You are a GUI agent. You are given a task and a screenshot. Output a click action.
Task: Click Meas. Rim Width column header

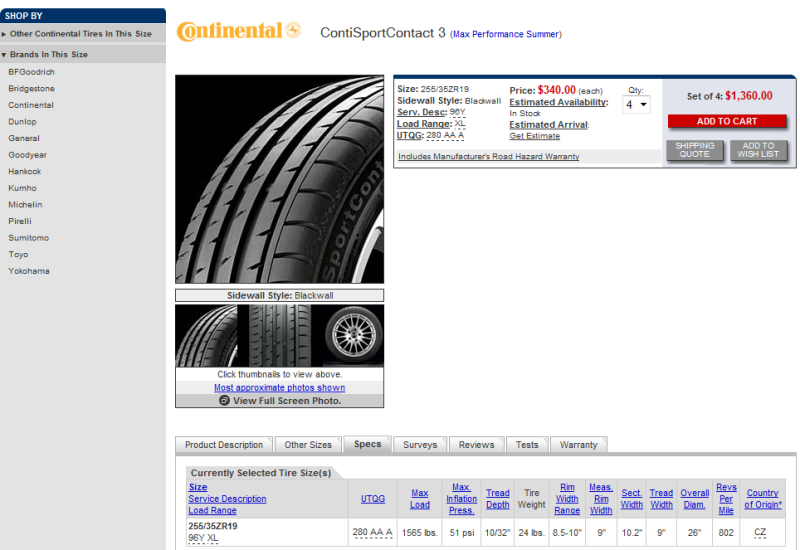(x=601, y=499)
